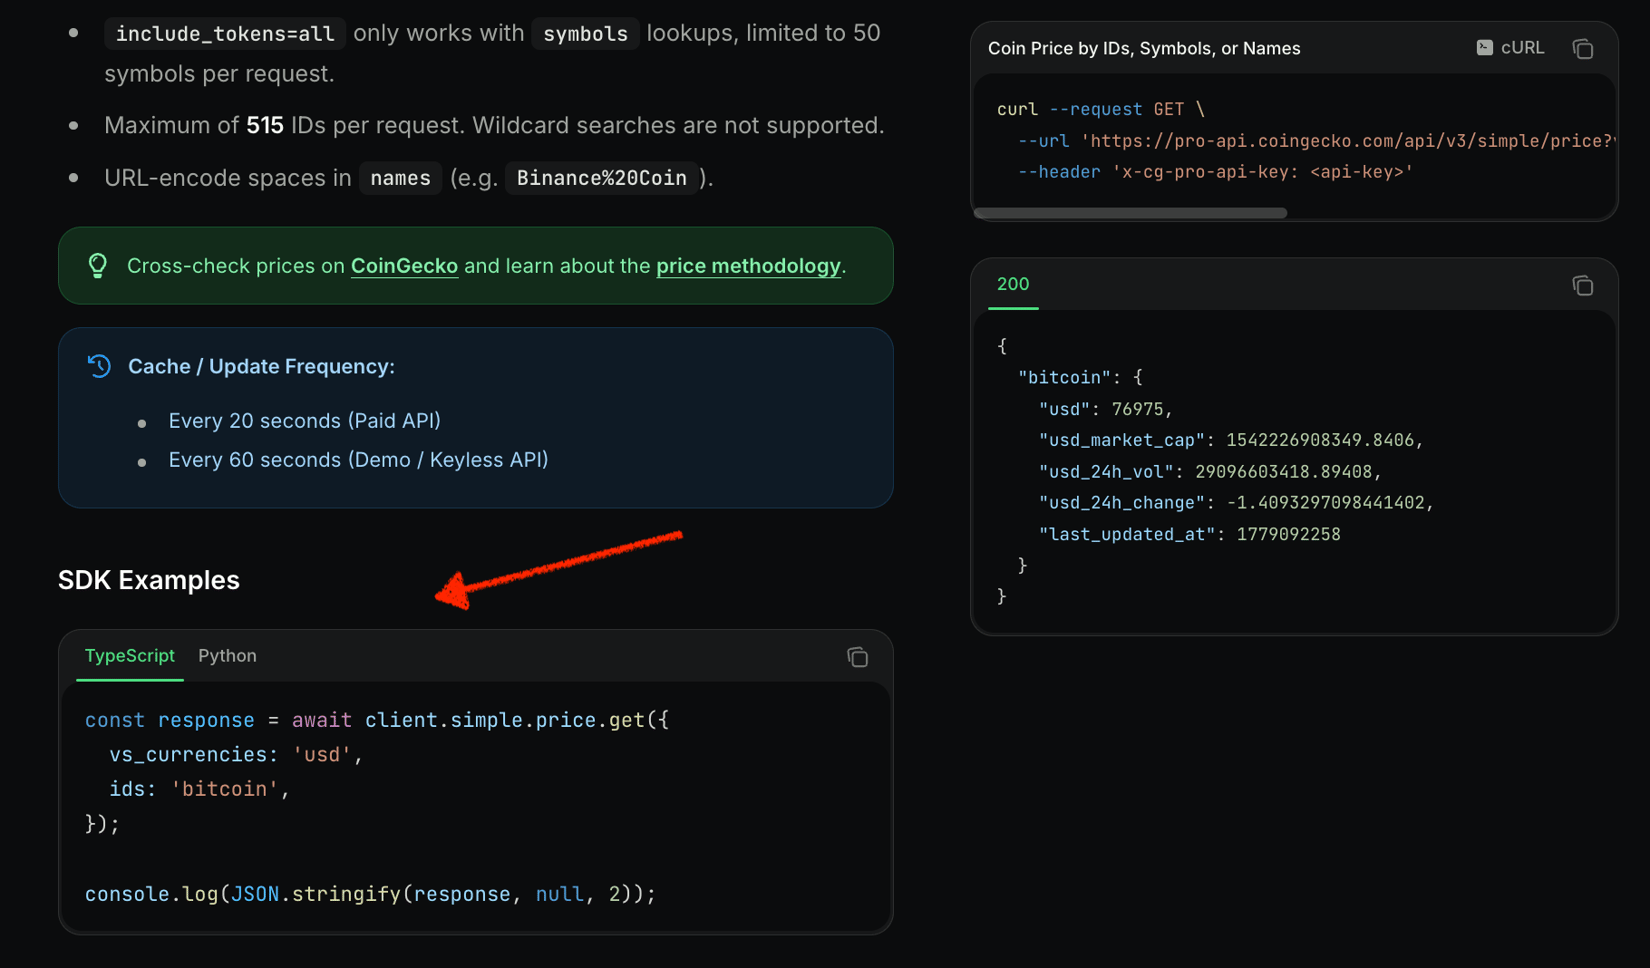Copy the 200 response JSON
This screenshot has height=968, width=1650.
1582,286
